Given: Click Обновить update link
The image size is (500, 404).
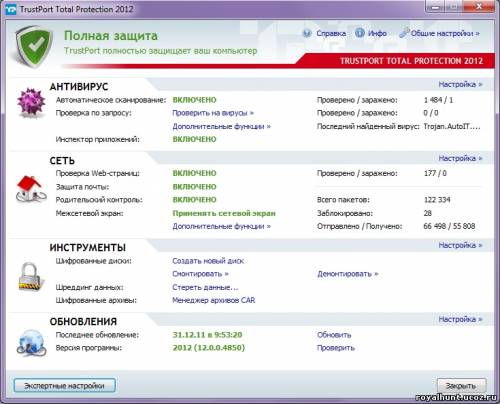Looking at the screenshot, I should 334,335.
